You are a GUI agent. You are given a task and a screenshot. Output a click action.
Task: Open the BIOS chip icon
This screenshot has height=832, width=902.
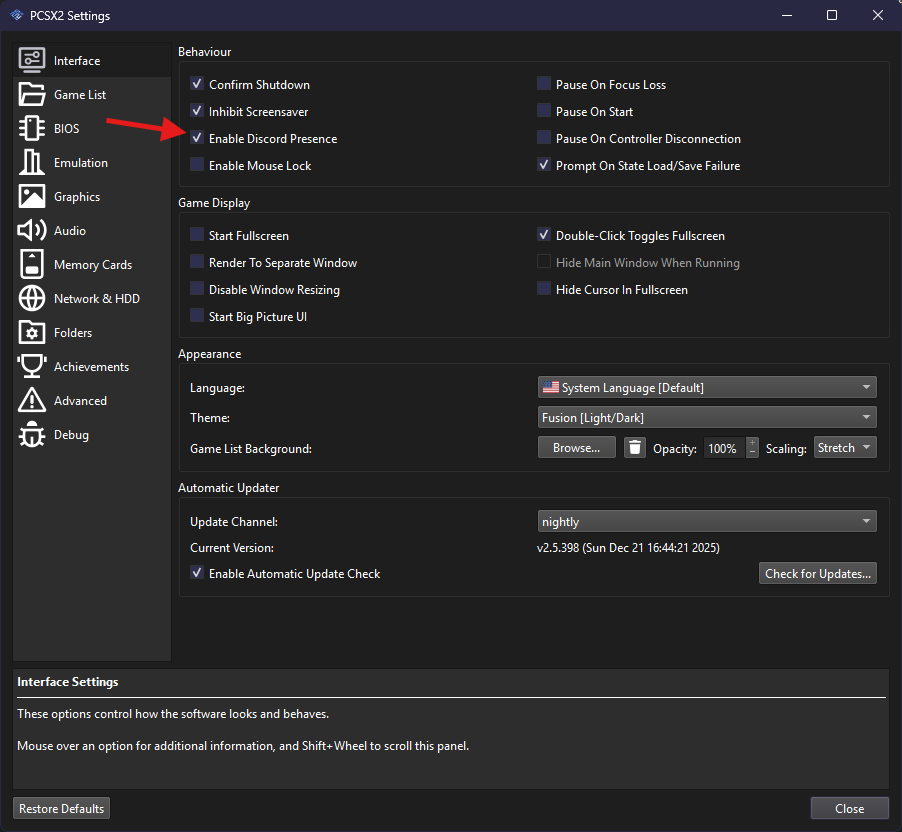tap(32, 128)
